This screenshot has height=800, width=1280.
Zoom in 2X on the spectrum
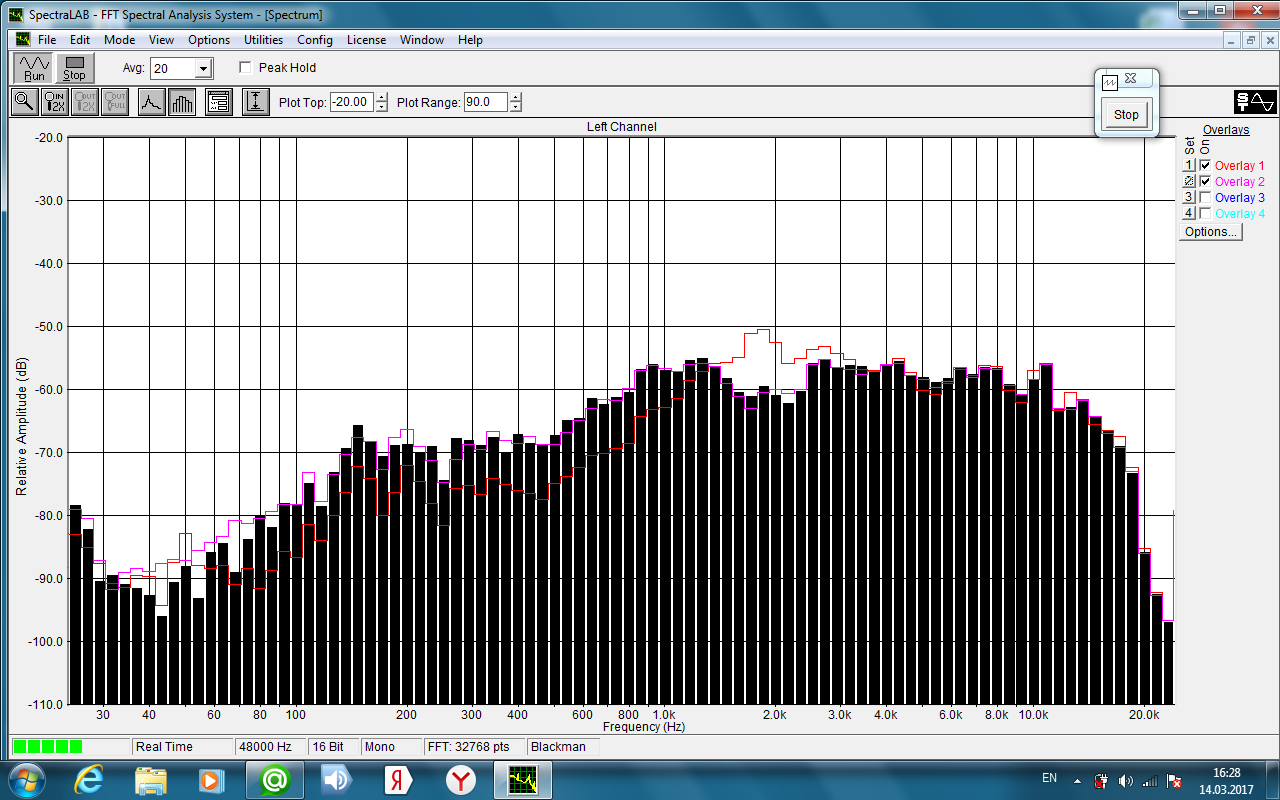pos(55,102)
